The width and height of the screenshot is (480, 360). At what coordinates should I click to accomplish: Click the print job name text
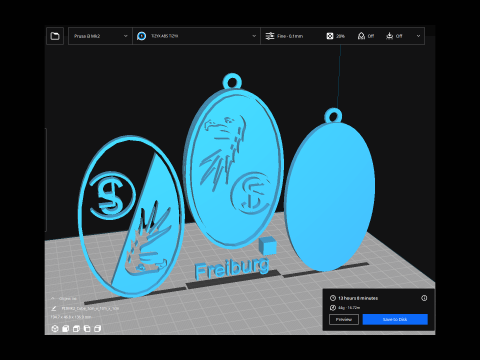pos(90,308)
